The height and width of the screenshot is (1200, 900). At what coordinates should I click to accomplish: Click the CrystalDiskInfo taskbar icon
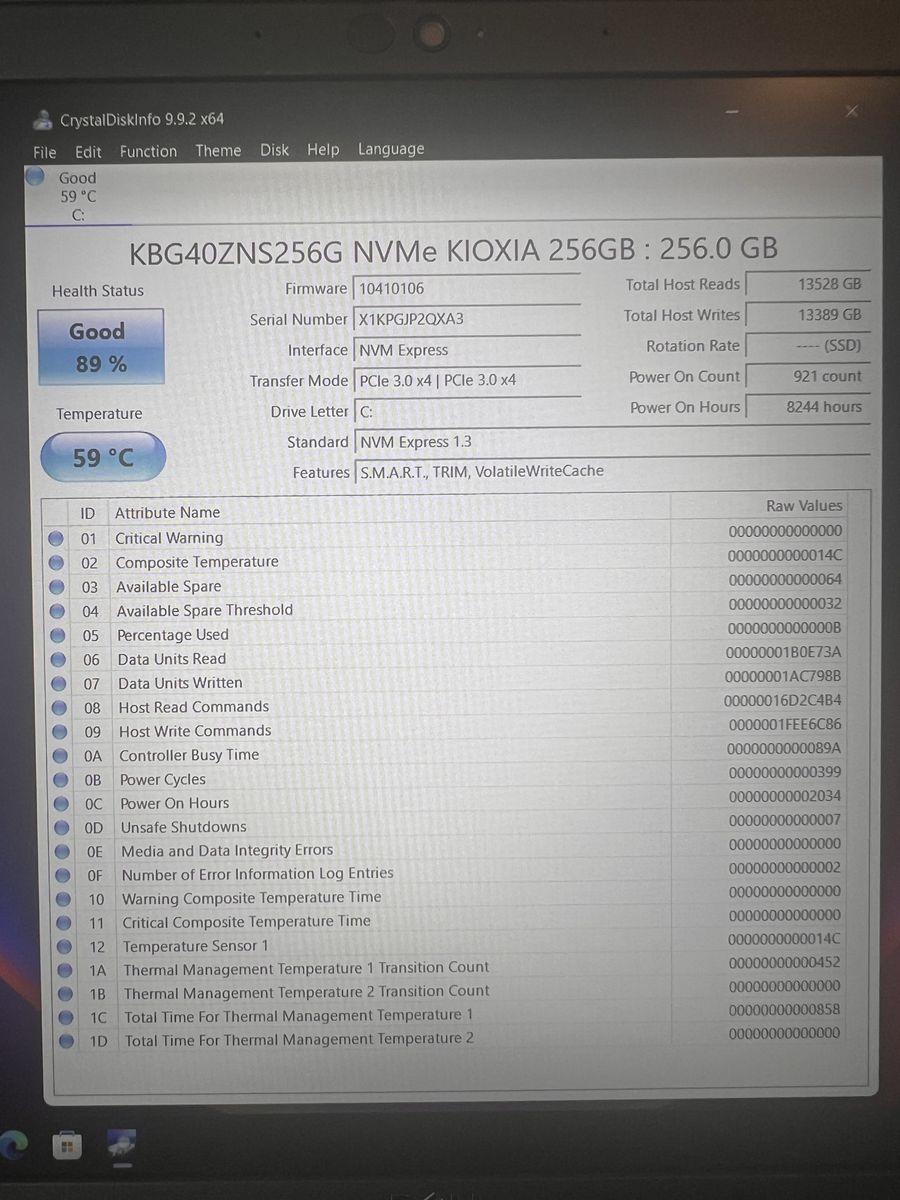coord(122,1143)
